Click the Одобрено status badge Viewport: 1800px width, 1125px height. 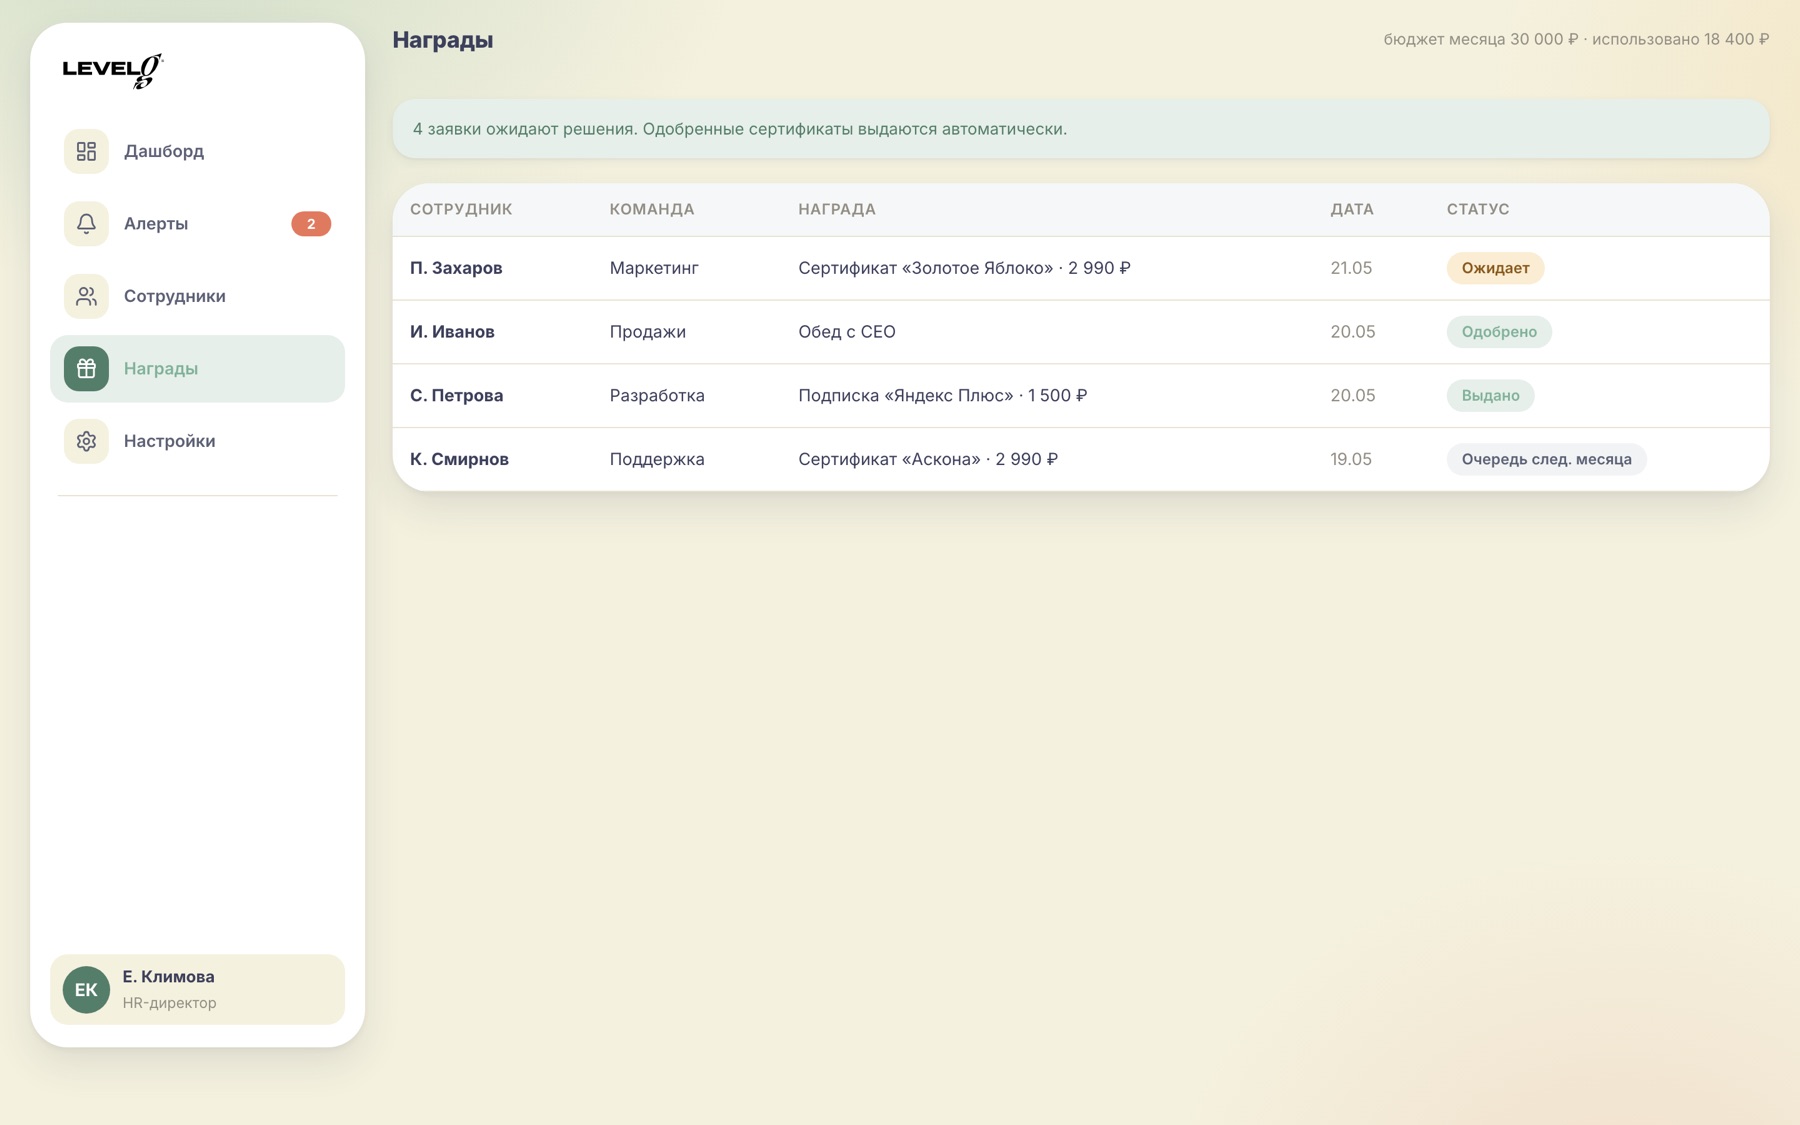[1499, 332]
